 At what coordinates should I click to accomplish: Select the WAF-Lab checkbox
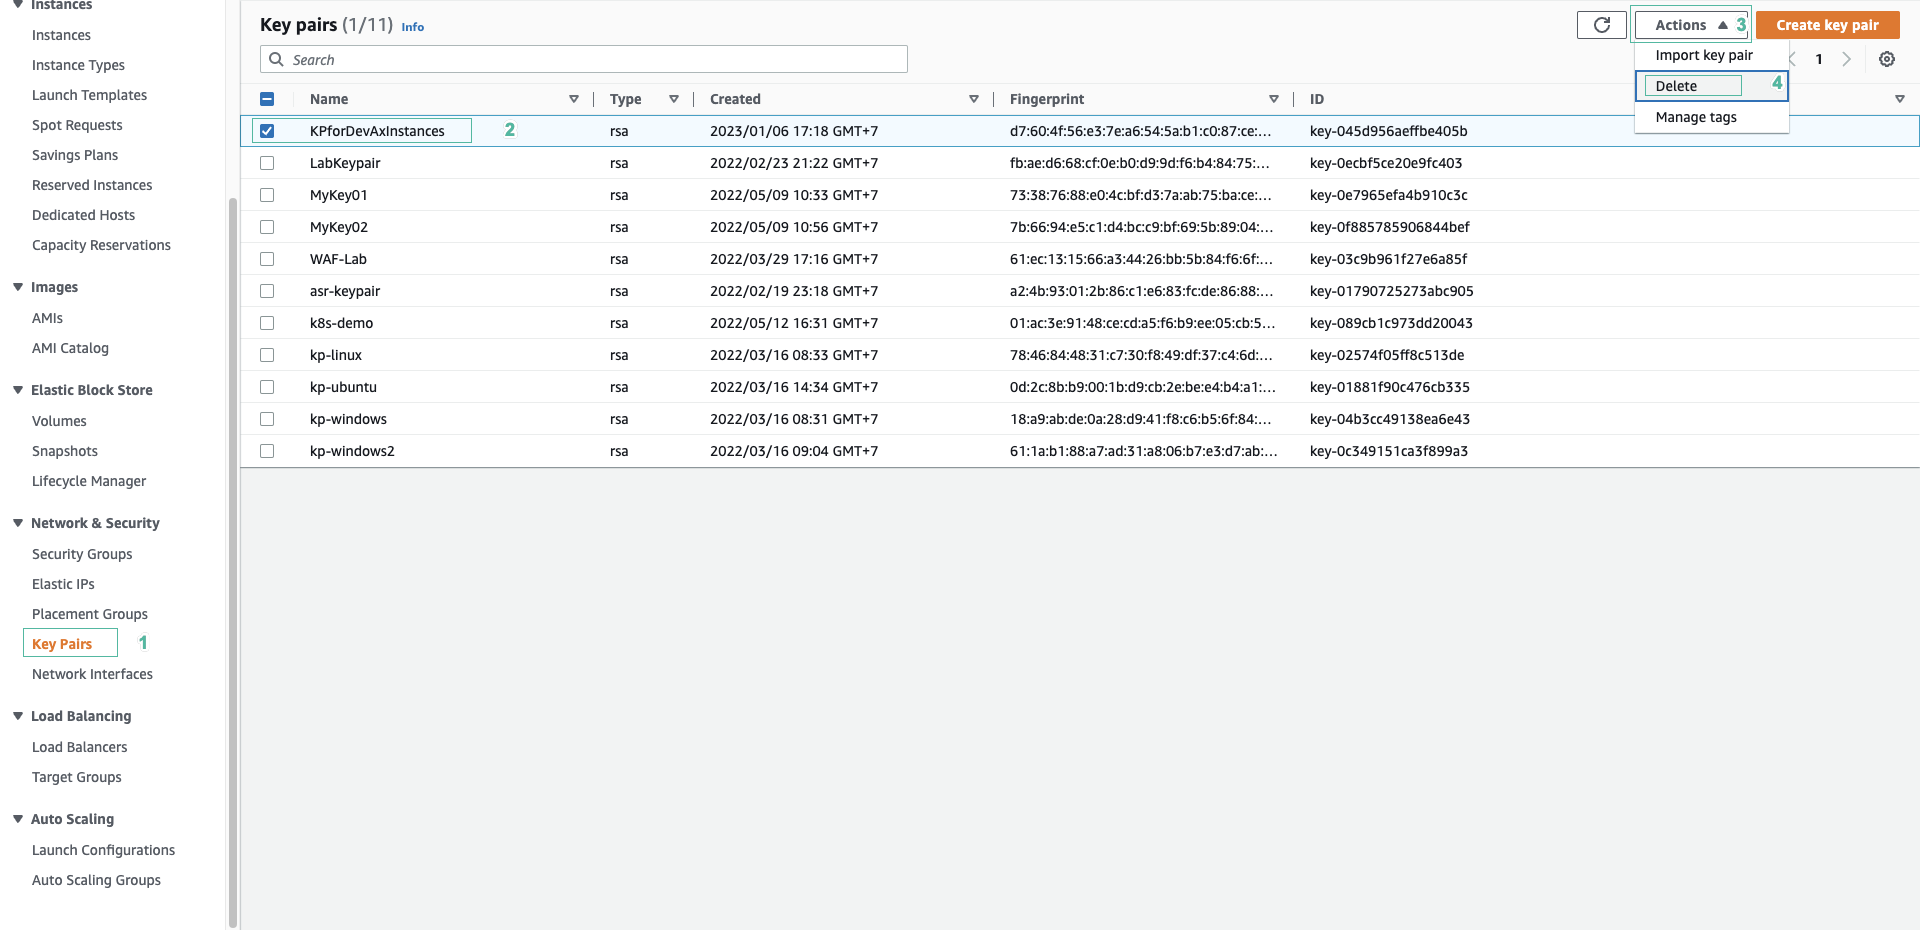tap(267, 259)
